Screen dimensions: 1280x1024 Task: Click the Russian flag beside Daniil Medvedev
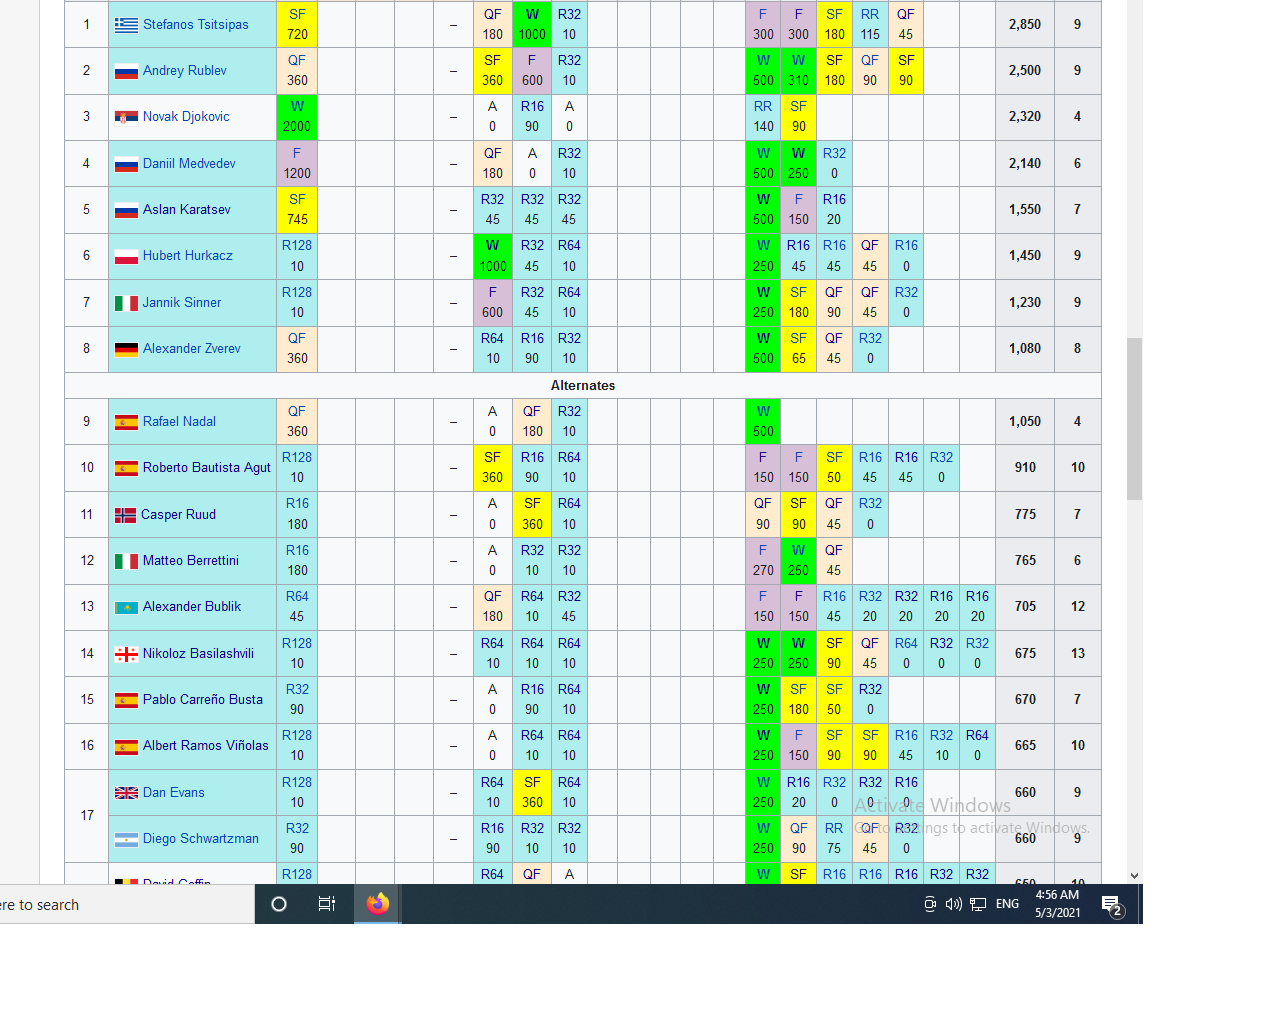tap(126, 164)
